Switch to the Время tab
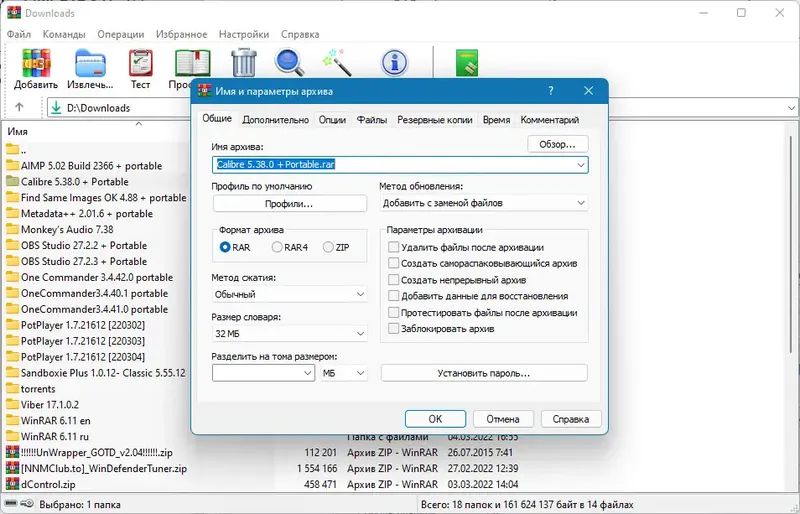Screen dimensions: 800x514 [x=496, y=120]
